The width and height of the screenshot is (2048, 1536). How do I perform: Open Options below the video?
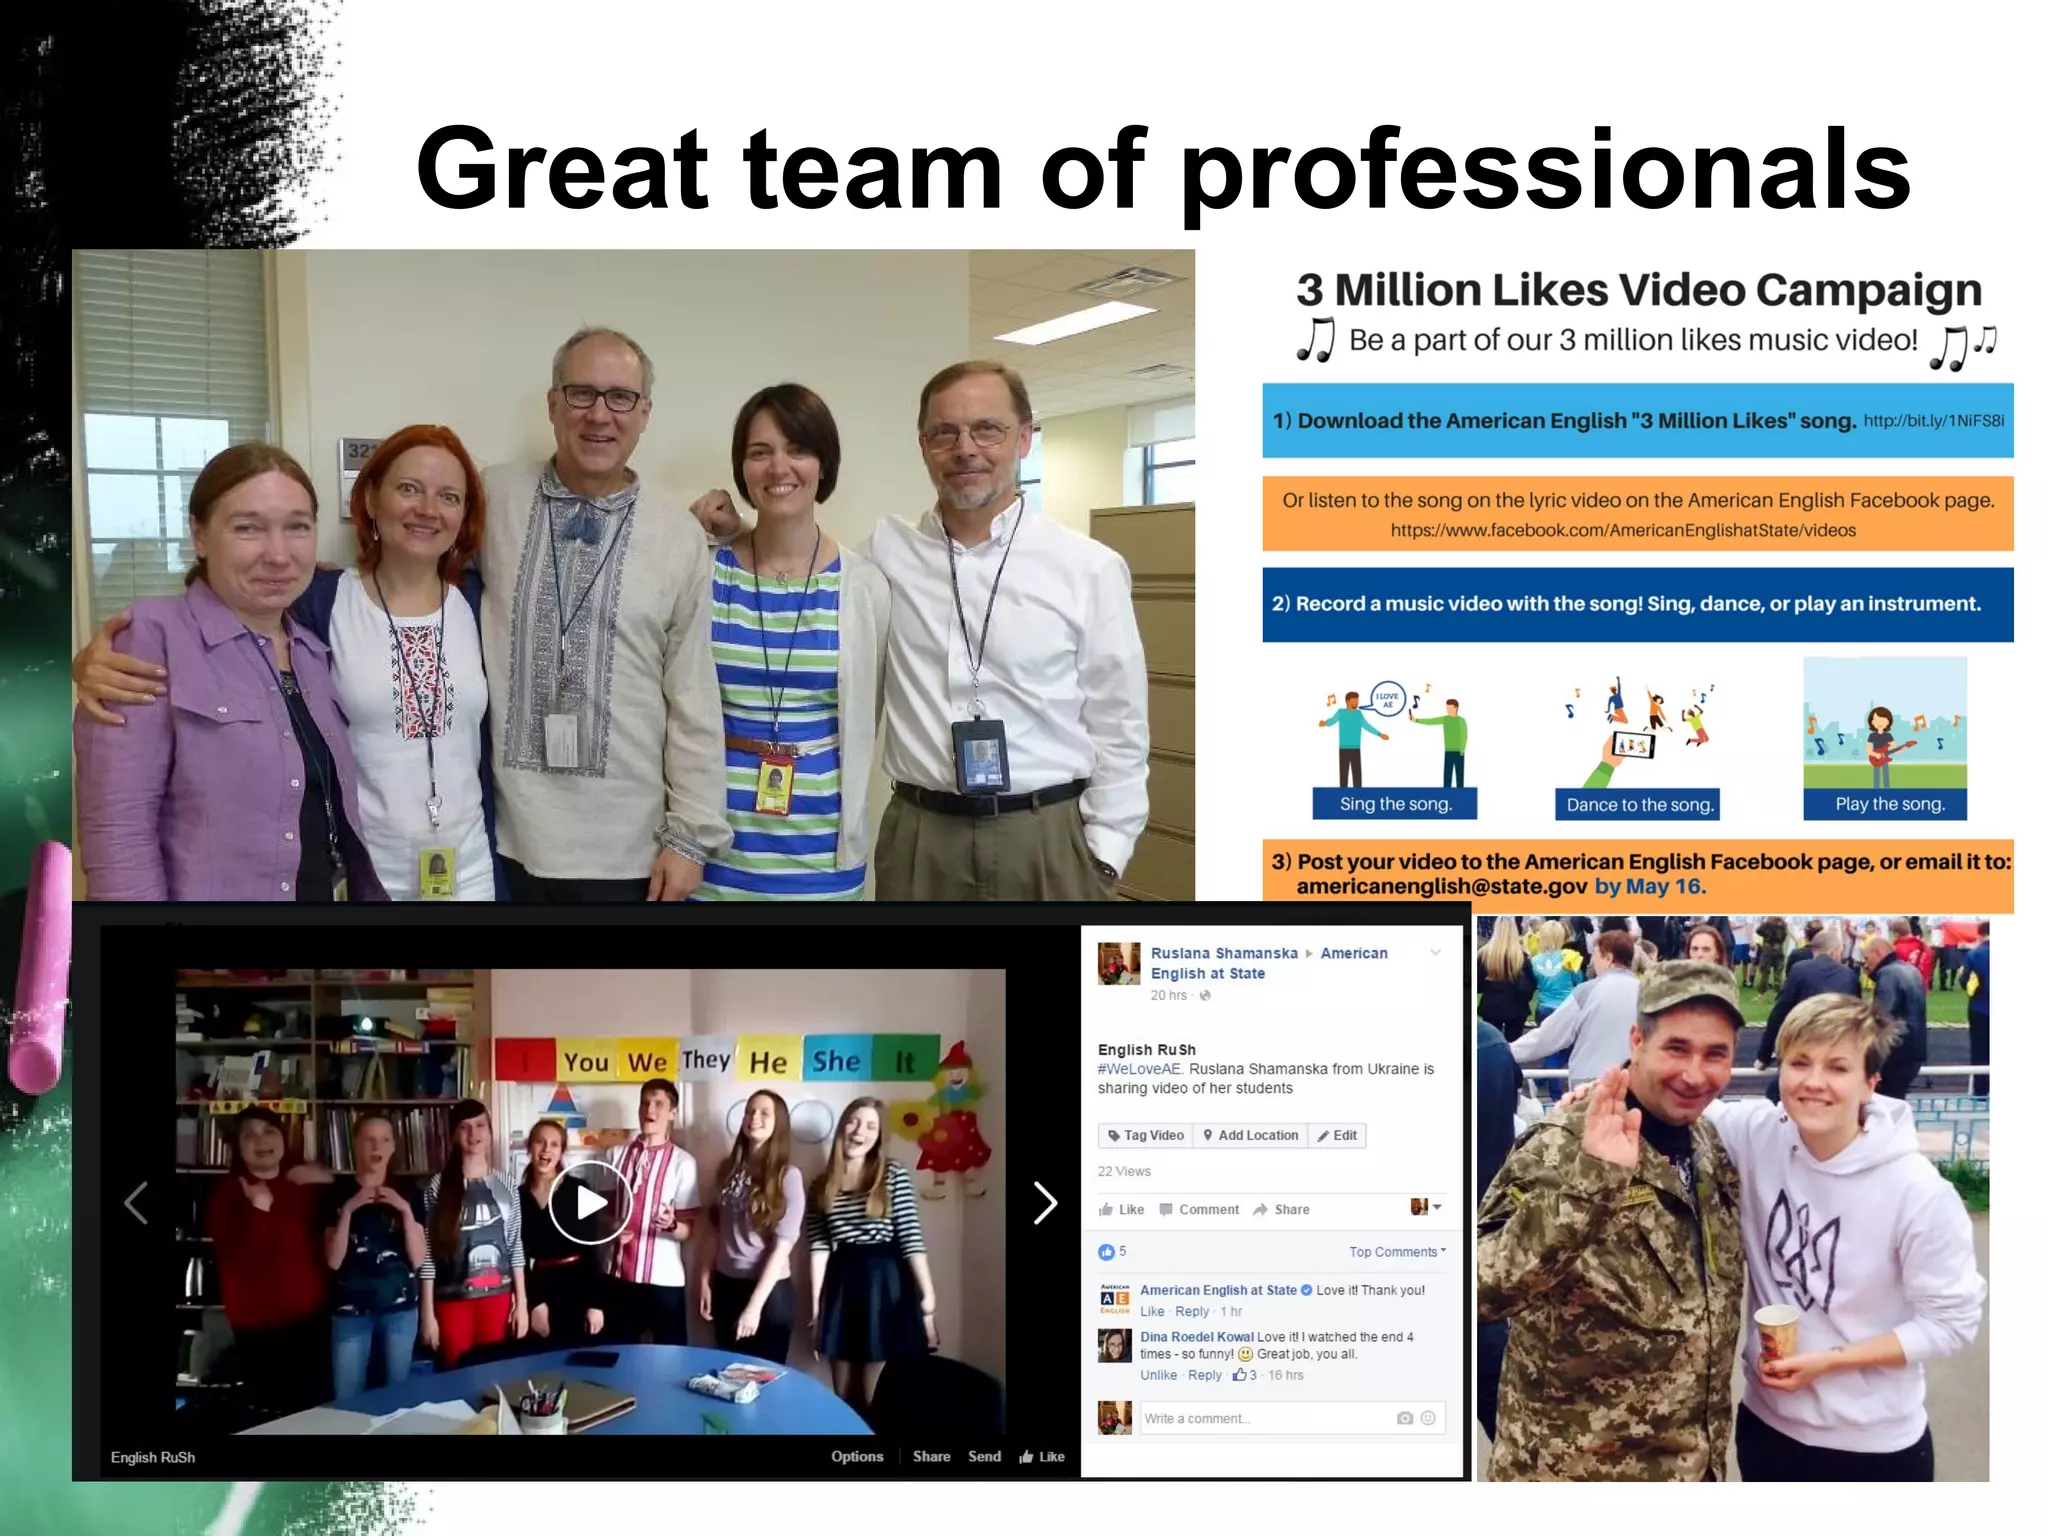pos(857,1456)
